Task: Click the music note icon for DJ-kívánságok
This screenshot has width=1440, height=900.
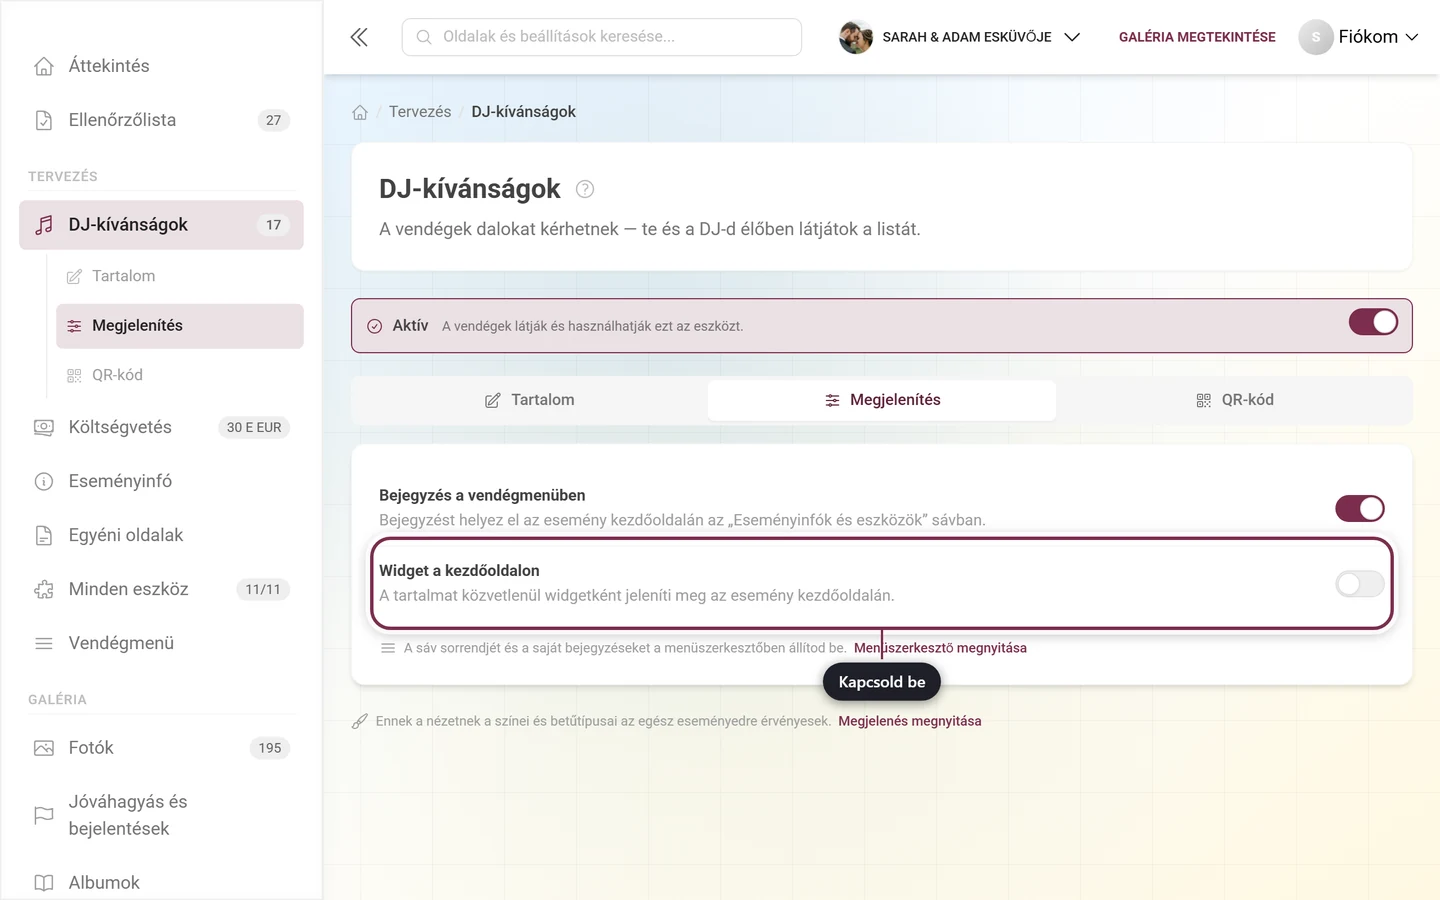Action: [x=44, y=225]
